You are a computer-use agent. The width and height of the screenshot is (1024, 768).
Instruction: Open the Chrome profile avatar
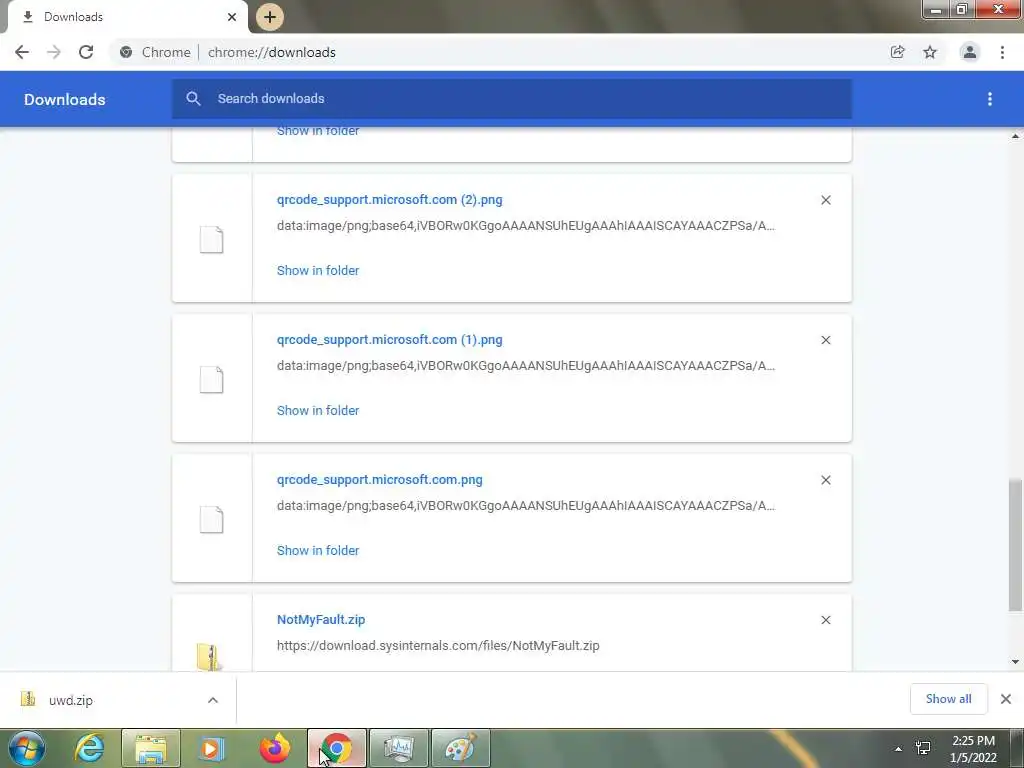[x=970, y=52]
